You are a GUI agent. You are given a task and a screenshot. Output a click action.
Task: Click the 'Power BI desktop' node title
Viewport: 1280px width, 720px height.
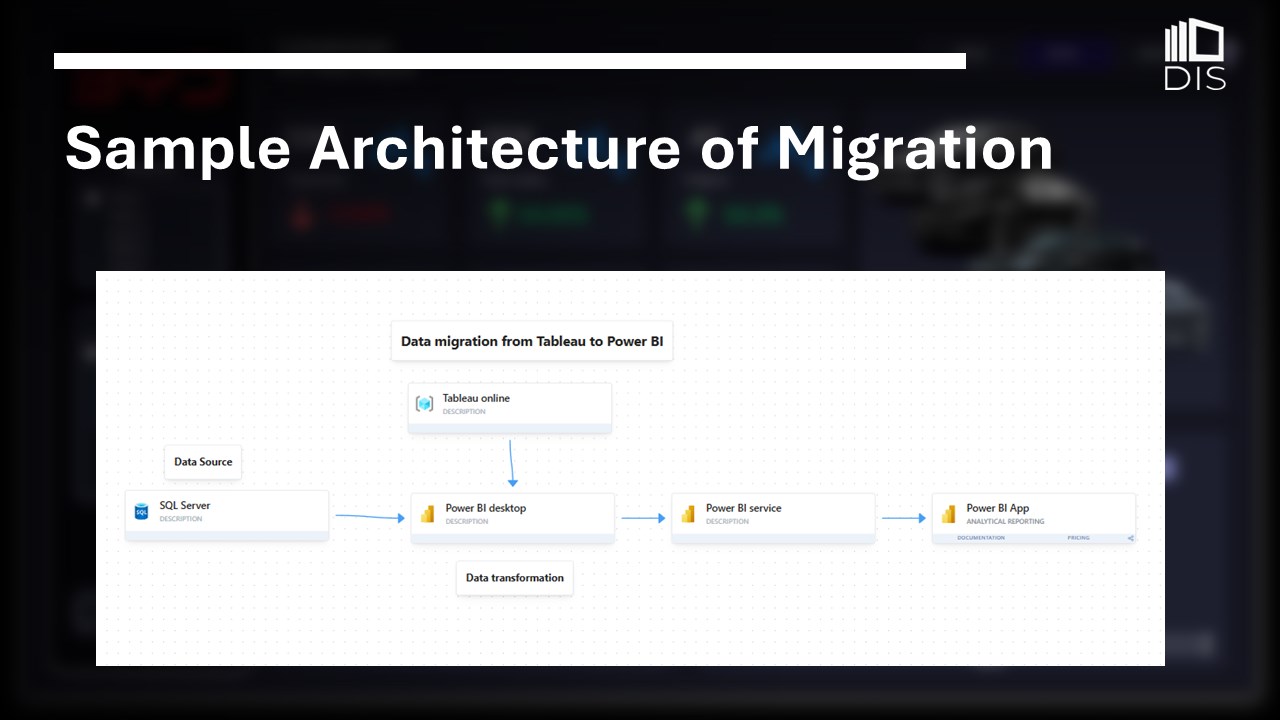(486, 508)
